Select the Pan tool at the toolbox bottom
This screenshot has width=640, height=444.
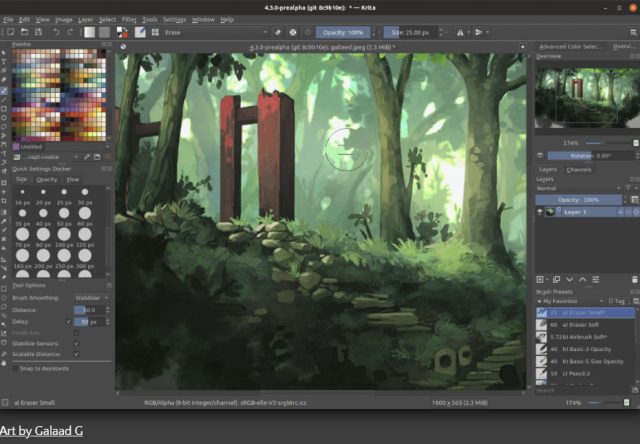click(x=4, y=363)
